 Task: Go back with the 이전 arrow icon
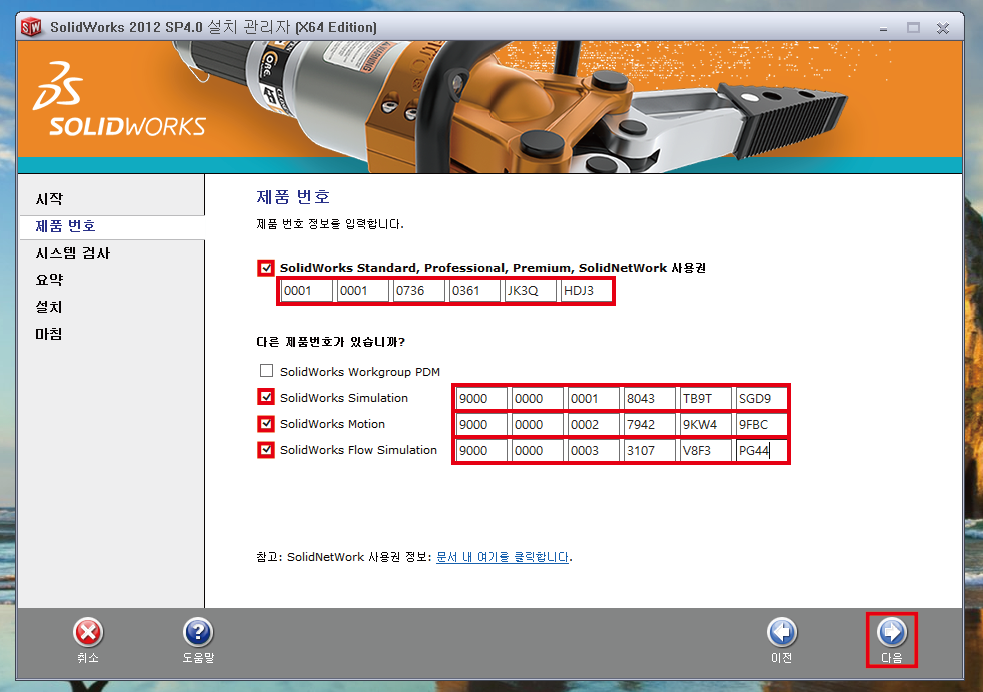(782, 632)
